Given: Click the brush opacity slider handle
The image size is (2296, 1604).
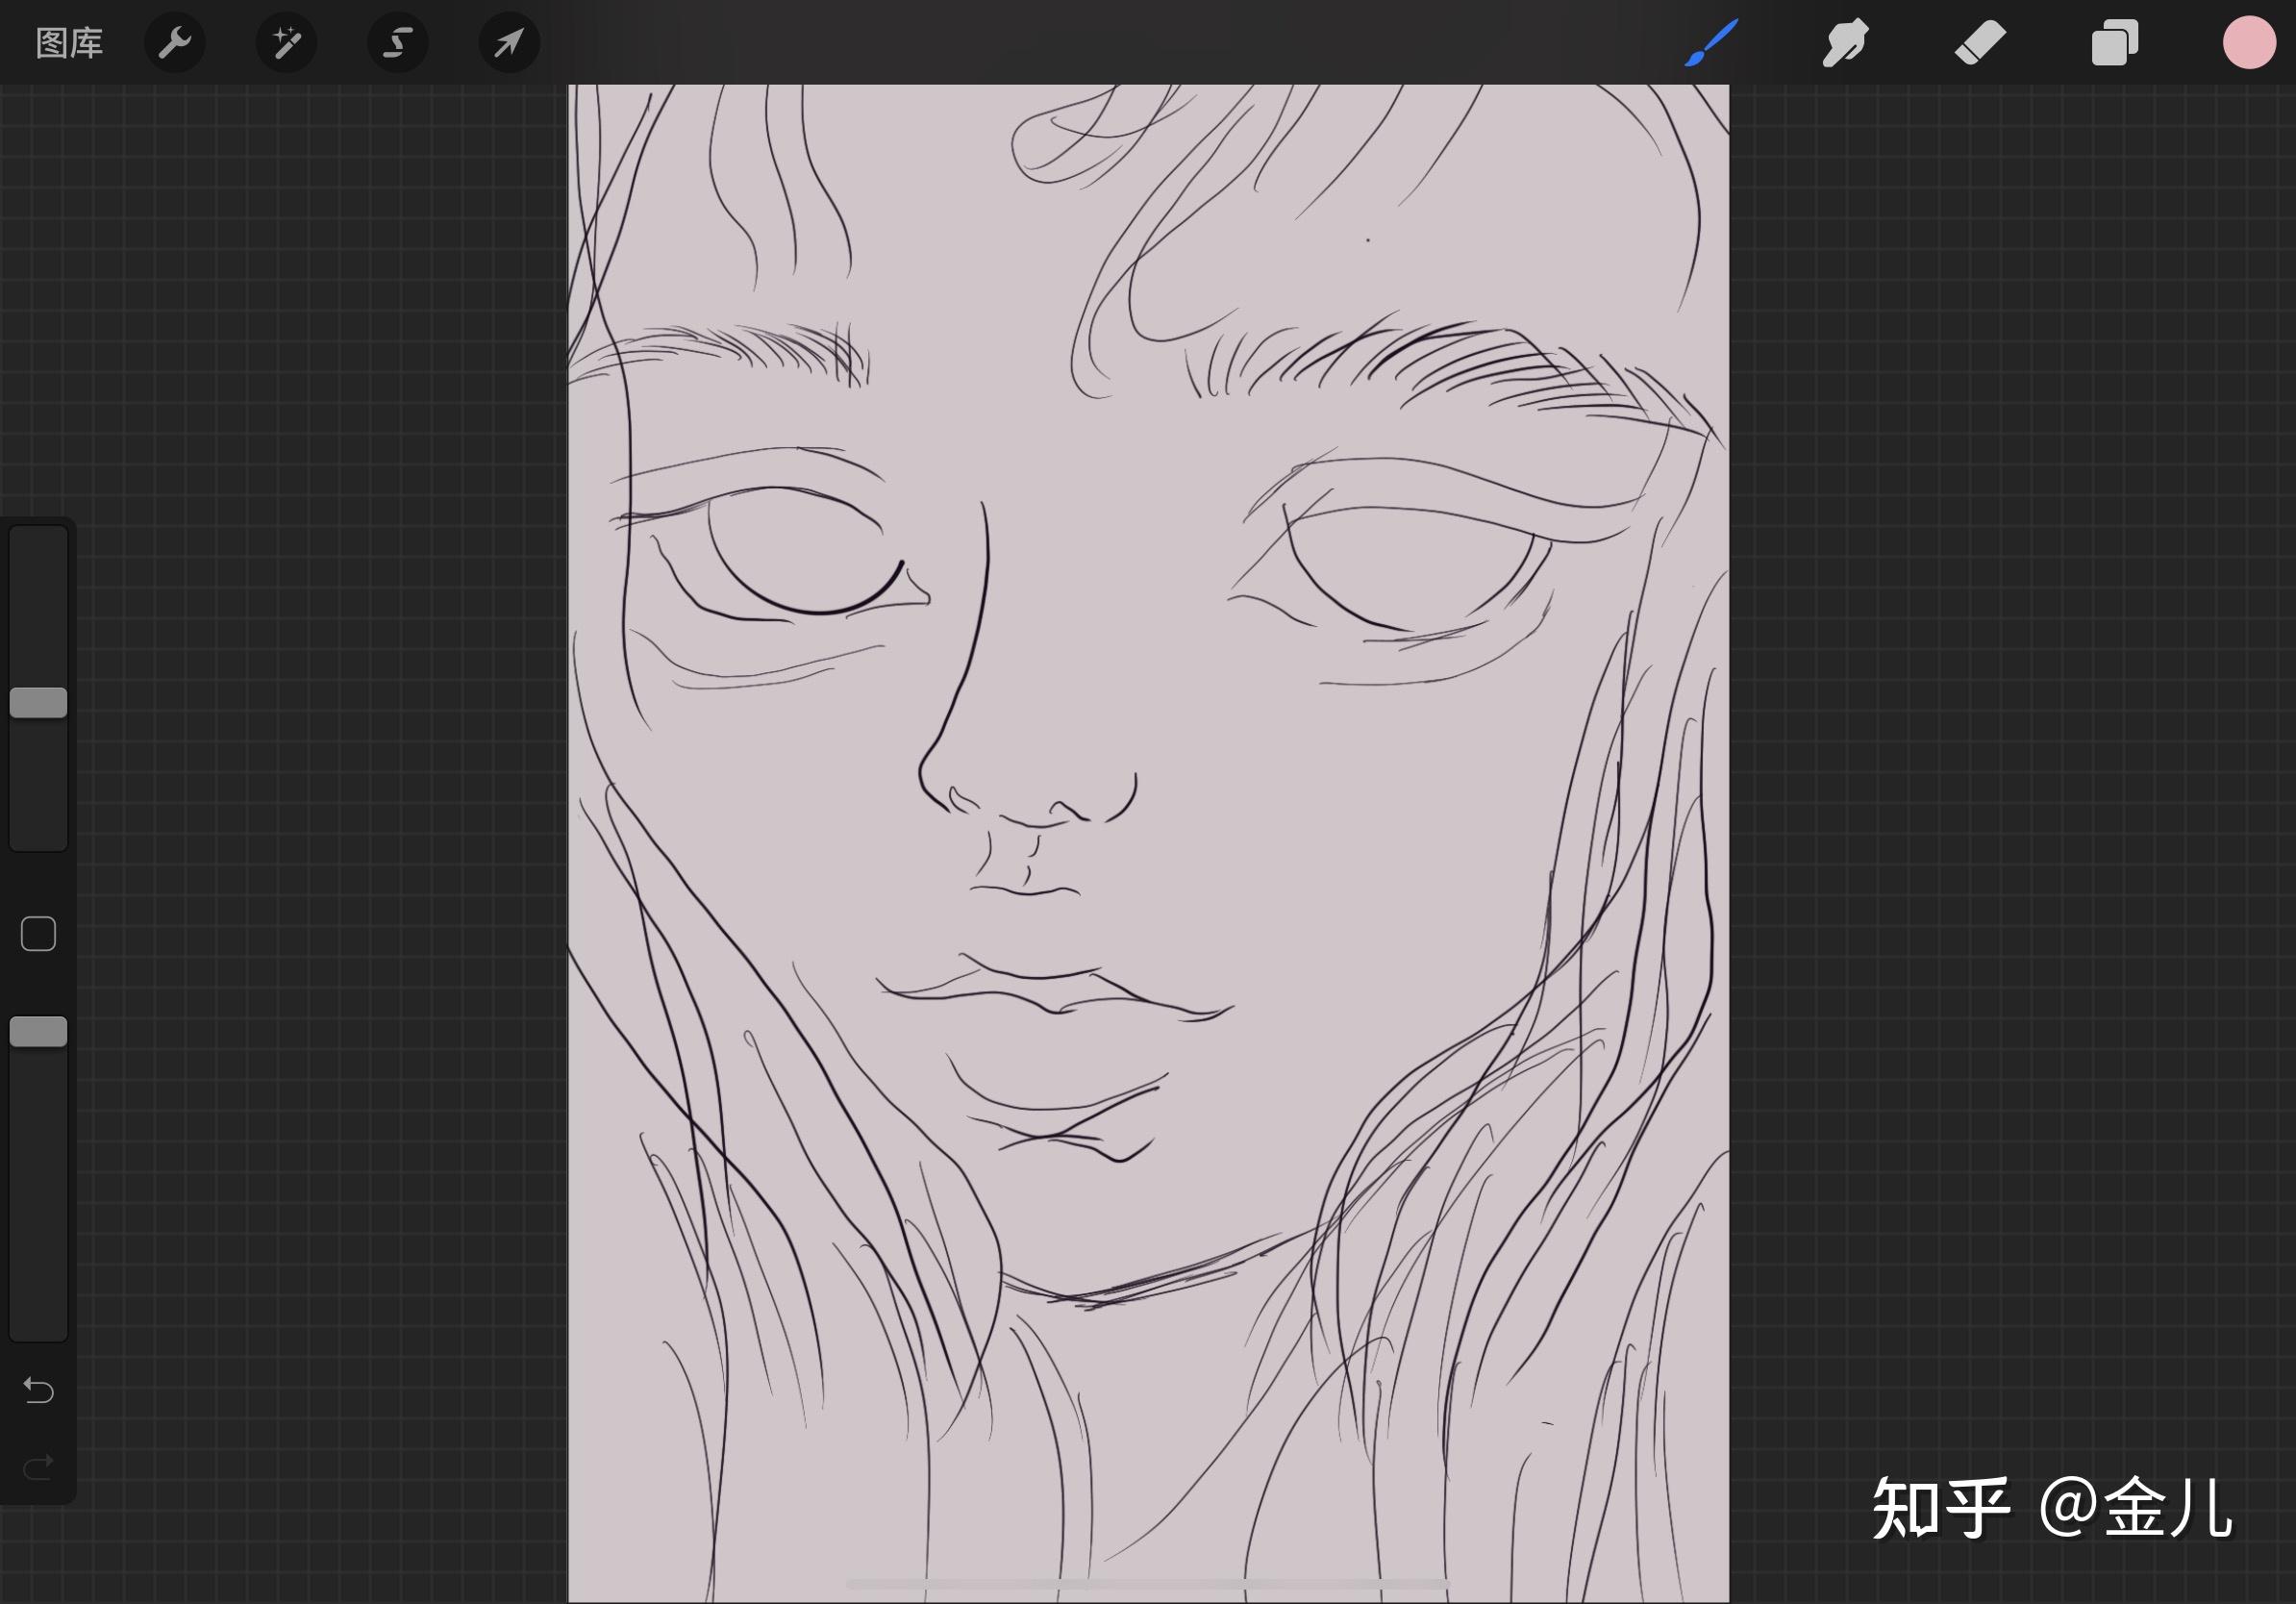Looking at the screenshot, I should click(x=39, y=1032).
